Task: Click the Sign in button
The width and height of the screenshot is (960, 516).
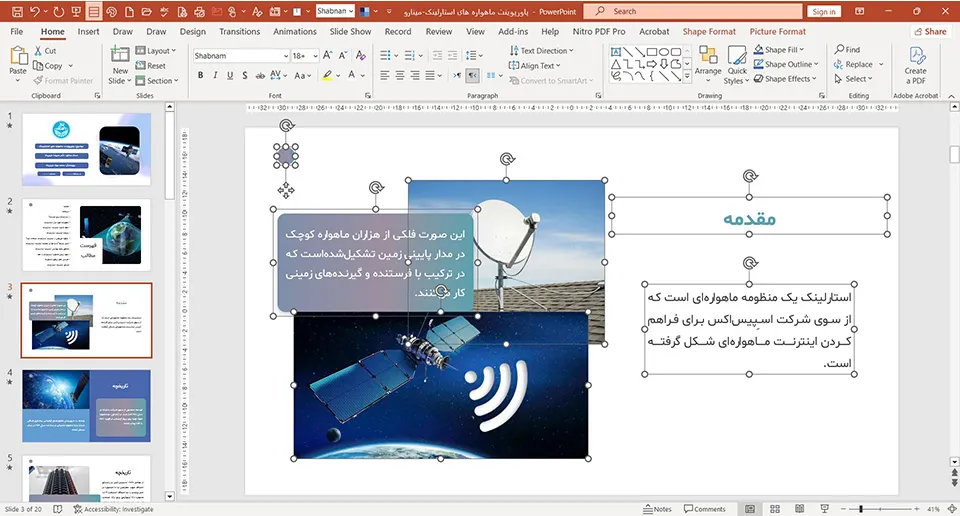Action: 823,12
